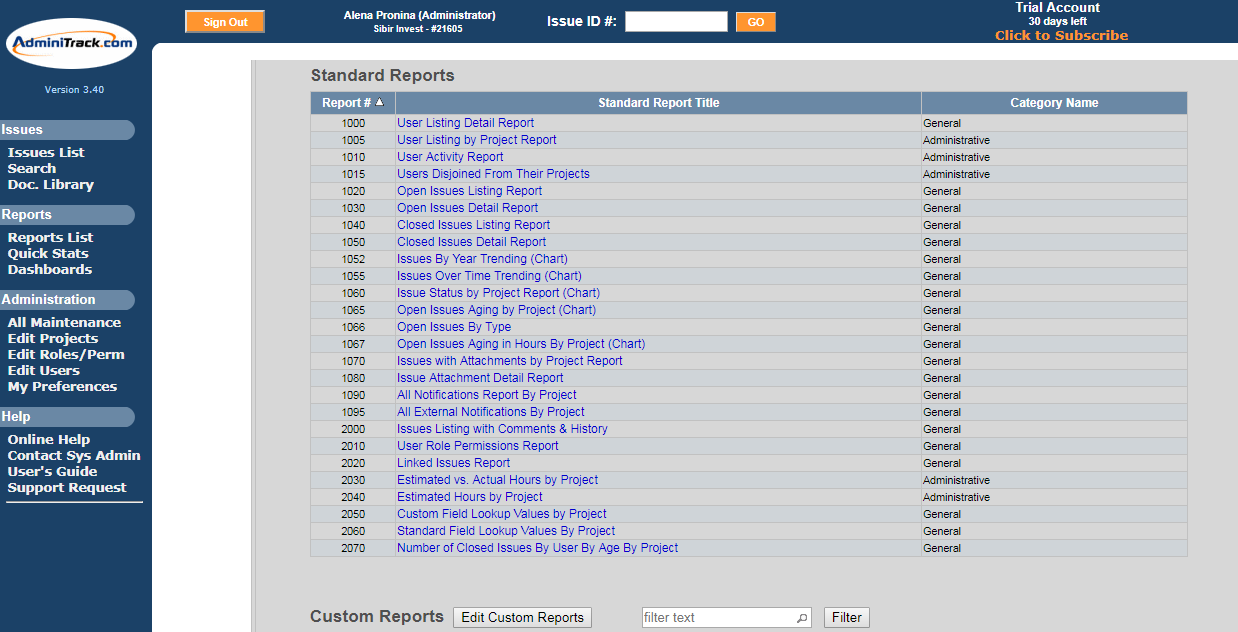Click the Version 3.40 label
The height and width of the screenshot is (632, 1238).
point(74,90)
